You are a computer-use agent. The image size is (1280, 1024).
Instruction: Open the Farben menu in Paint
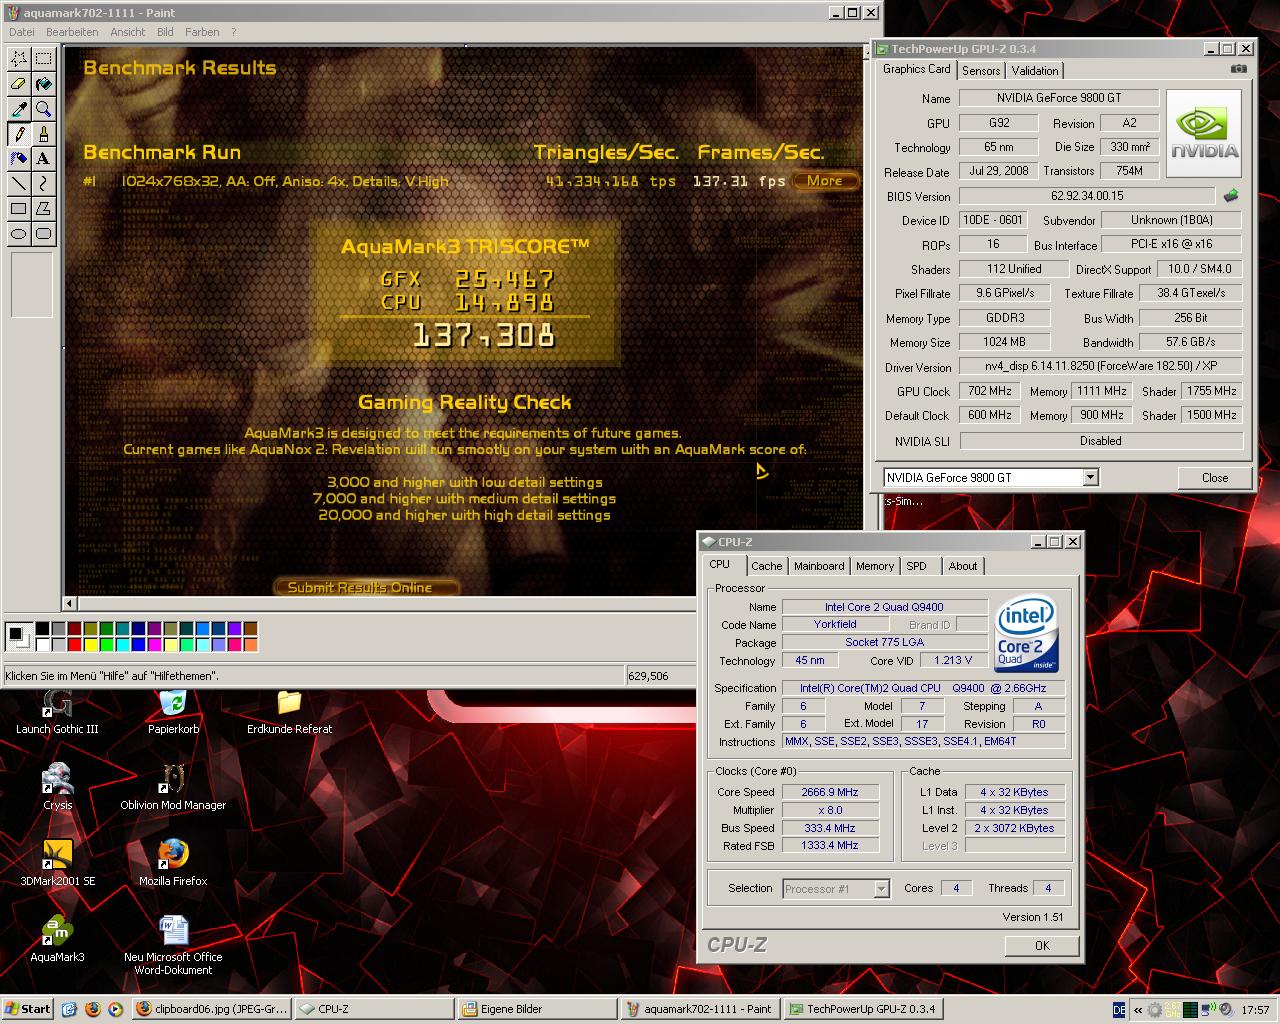pyautogui.click(x=202, y=32)
